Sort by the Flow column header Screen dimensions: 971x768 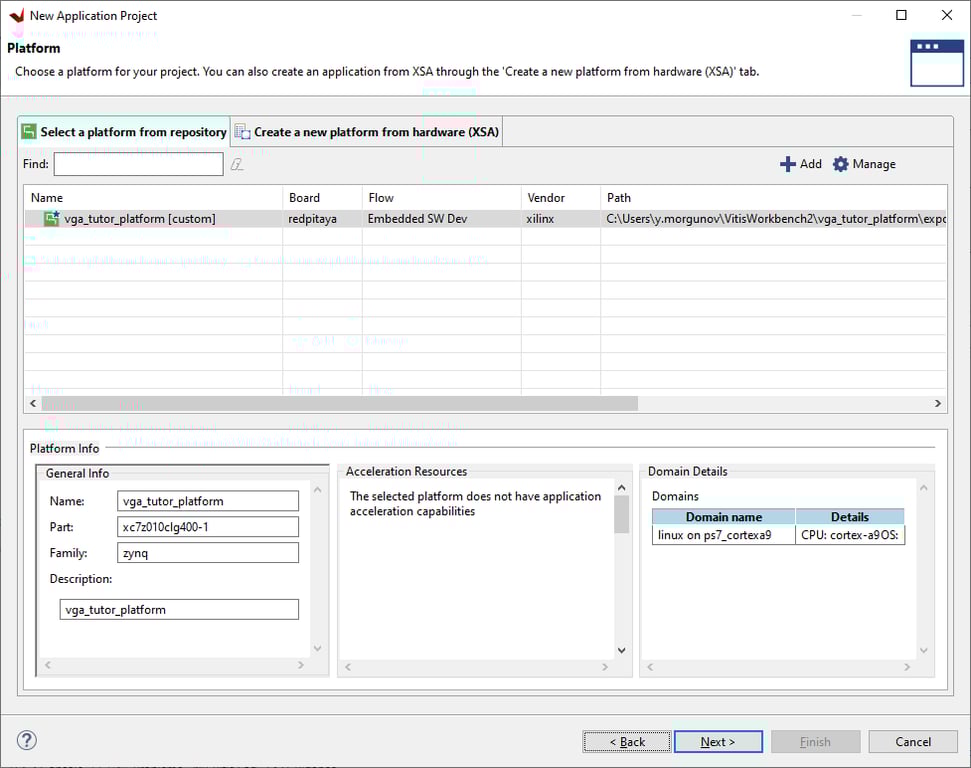(x=442, y=198)
